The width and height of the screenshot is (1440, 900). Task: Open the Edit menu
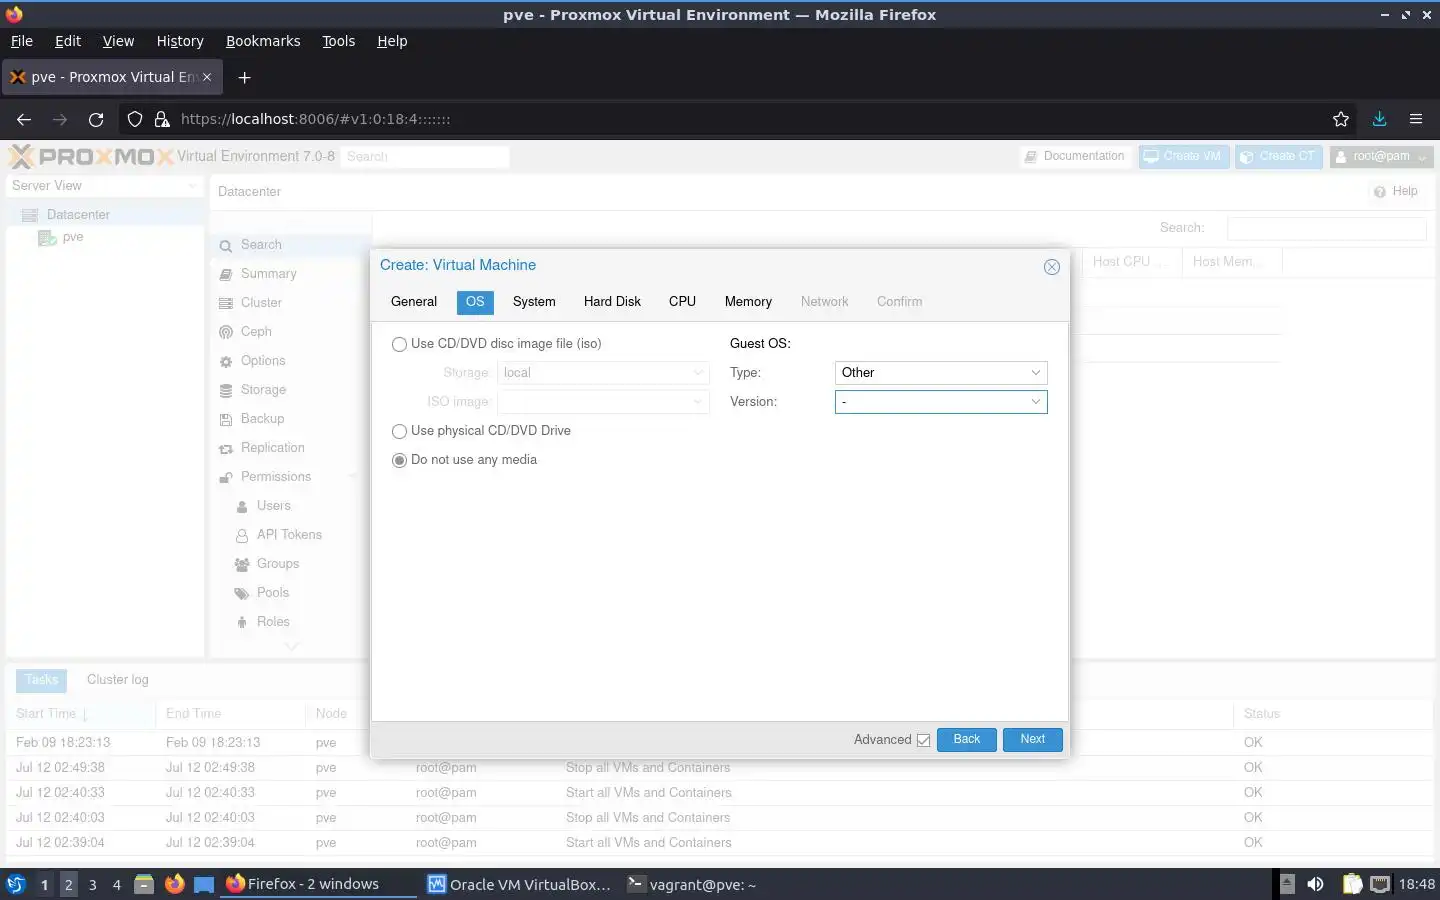[x=68, y=41]
